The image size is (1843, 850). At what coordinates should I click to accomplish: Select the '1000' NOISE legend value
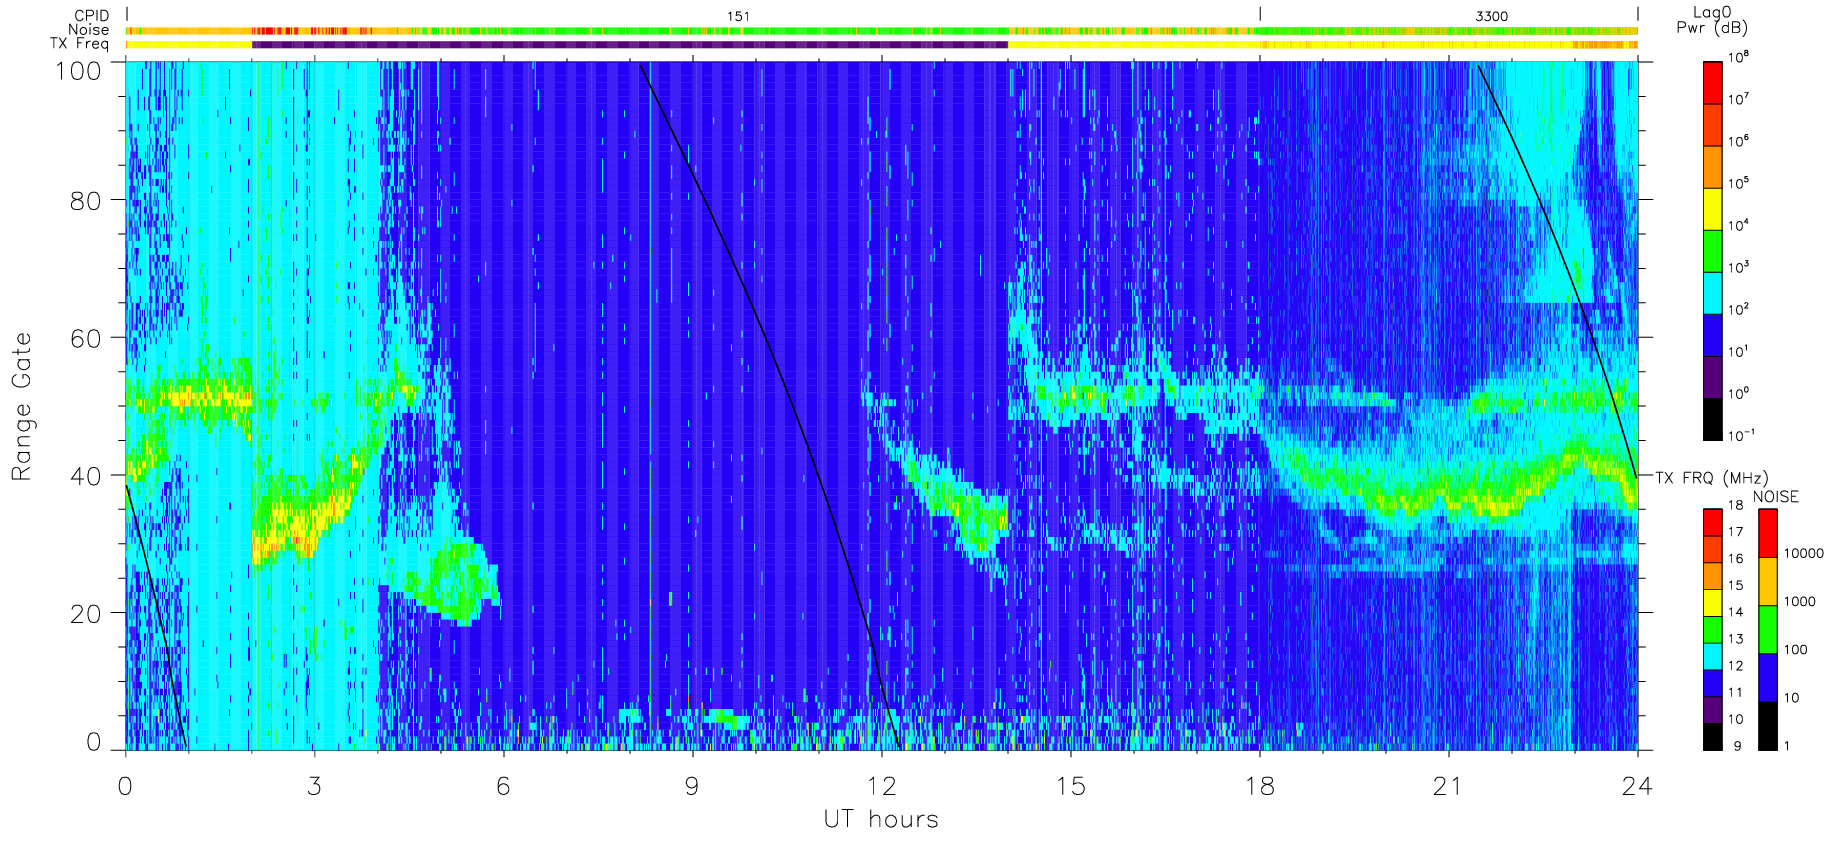click(x=1800, y=602)
